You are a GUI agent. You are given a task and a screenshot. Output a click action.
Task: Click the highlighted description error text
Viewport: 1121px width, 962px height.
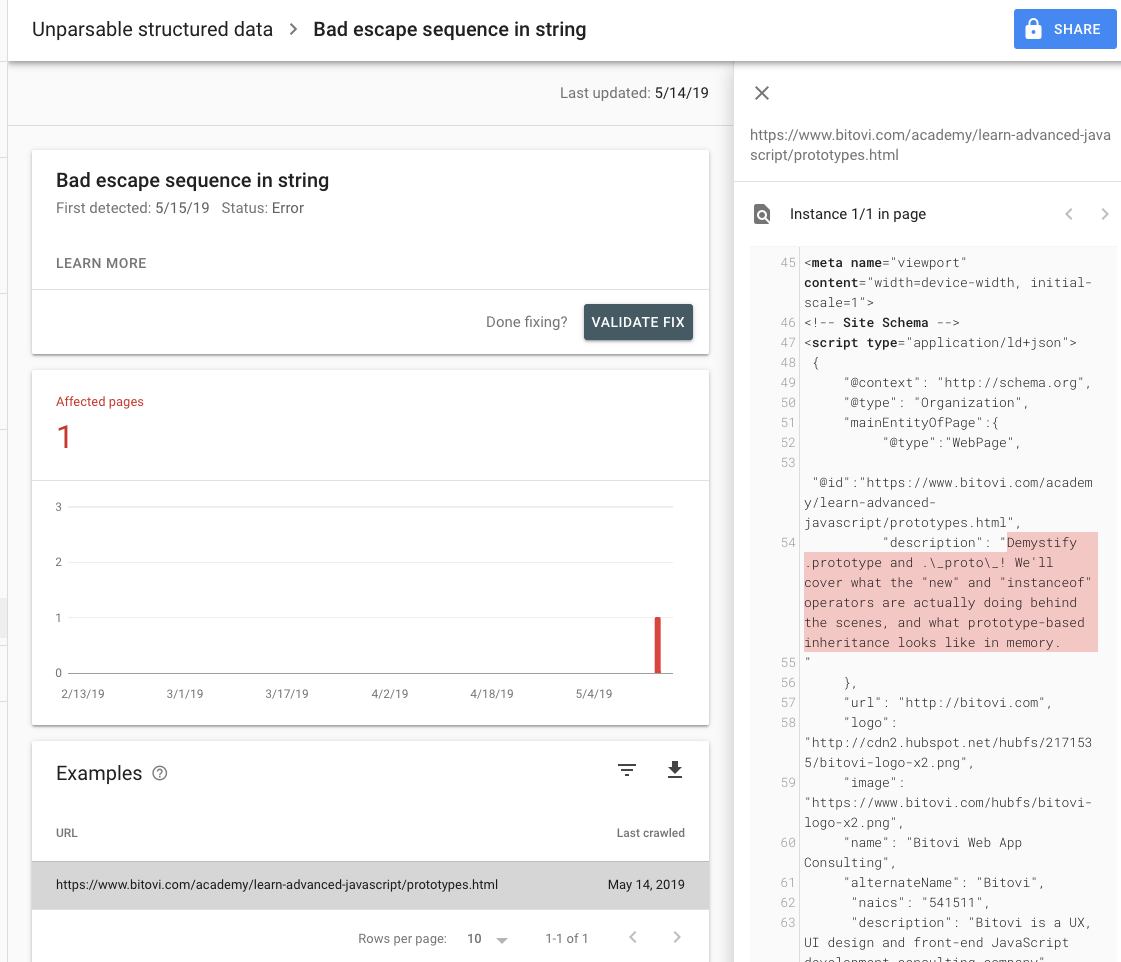pyautogui.click(x=950, y=592)
